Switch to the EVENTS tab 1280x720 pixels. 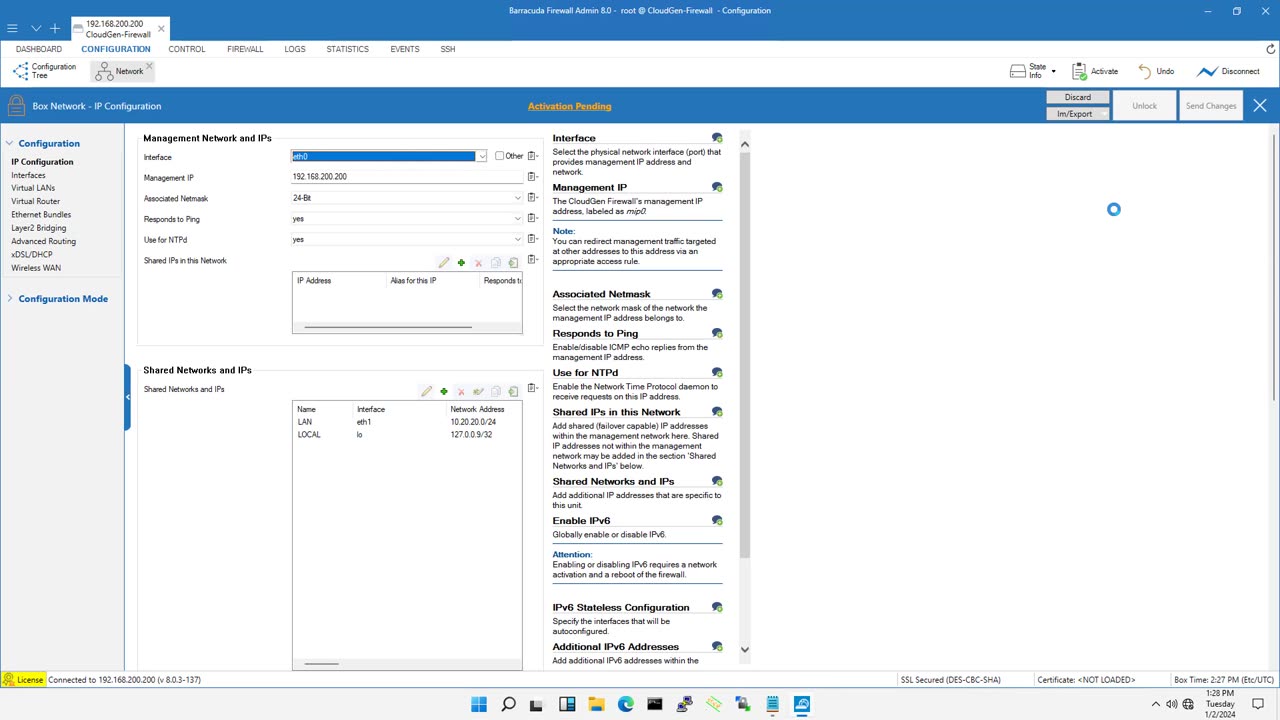coord(405,49)
